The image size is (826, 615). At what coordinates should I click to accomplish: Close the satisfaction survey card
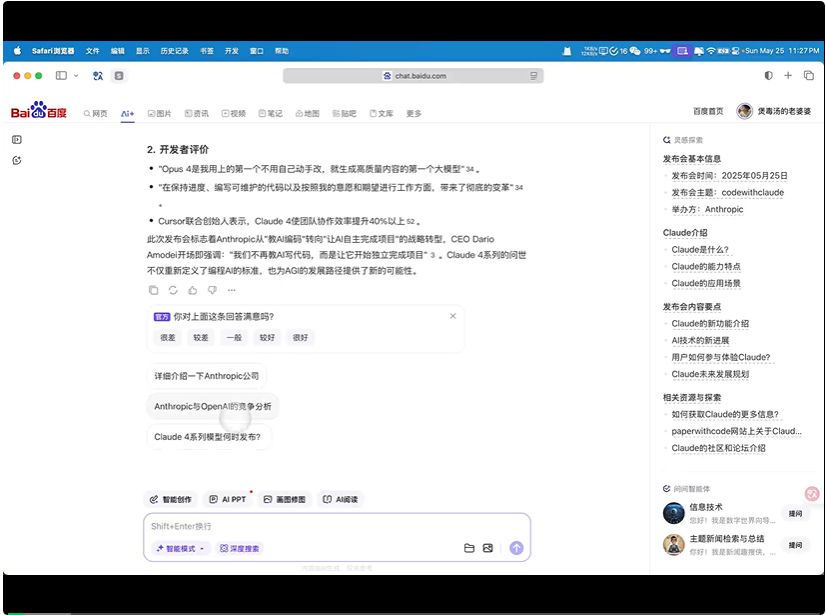tap(453, 316)
